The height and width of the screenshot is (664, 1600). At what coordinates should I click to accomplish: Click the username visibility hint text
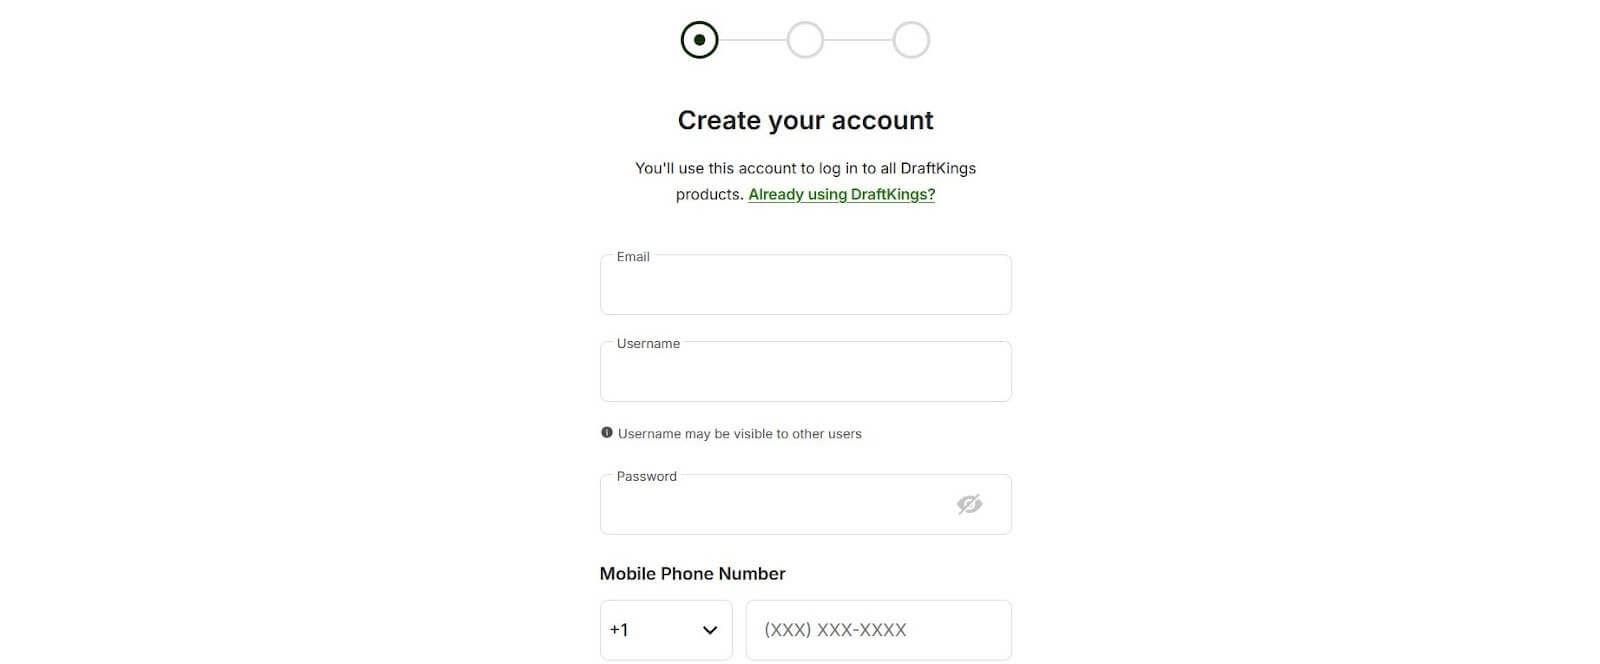click(x=740, y=433)
